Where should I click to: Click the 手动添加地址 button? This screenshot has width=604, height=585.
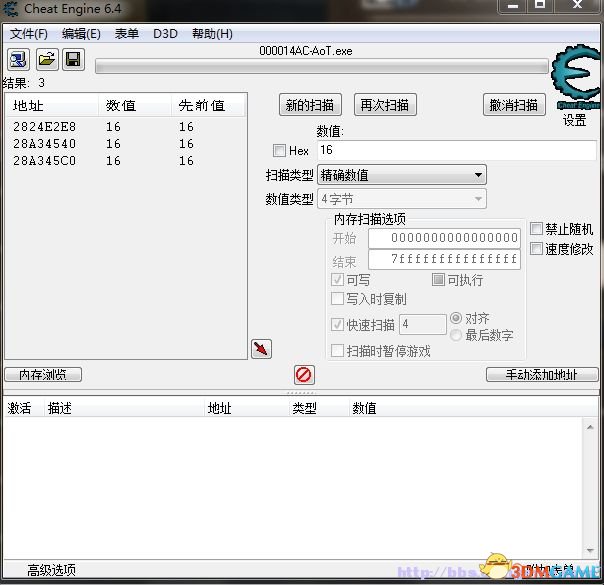542,374
